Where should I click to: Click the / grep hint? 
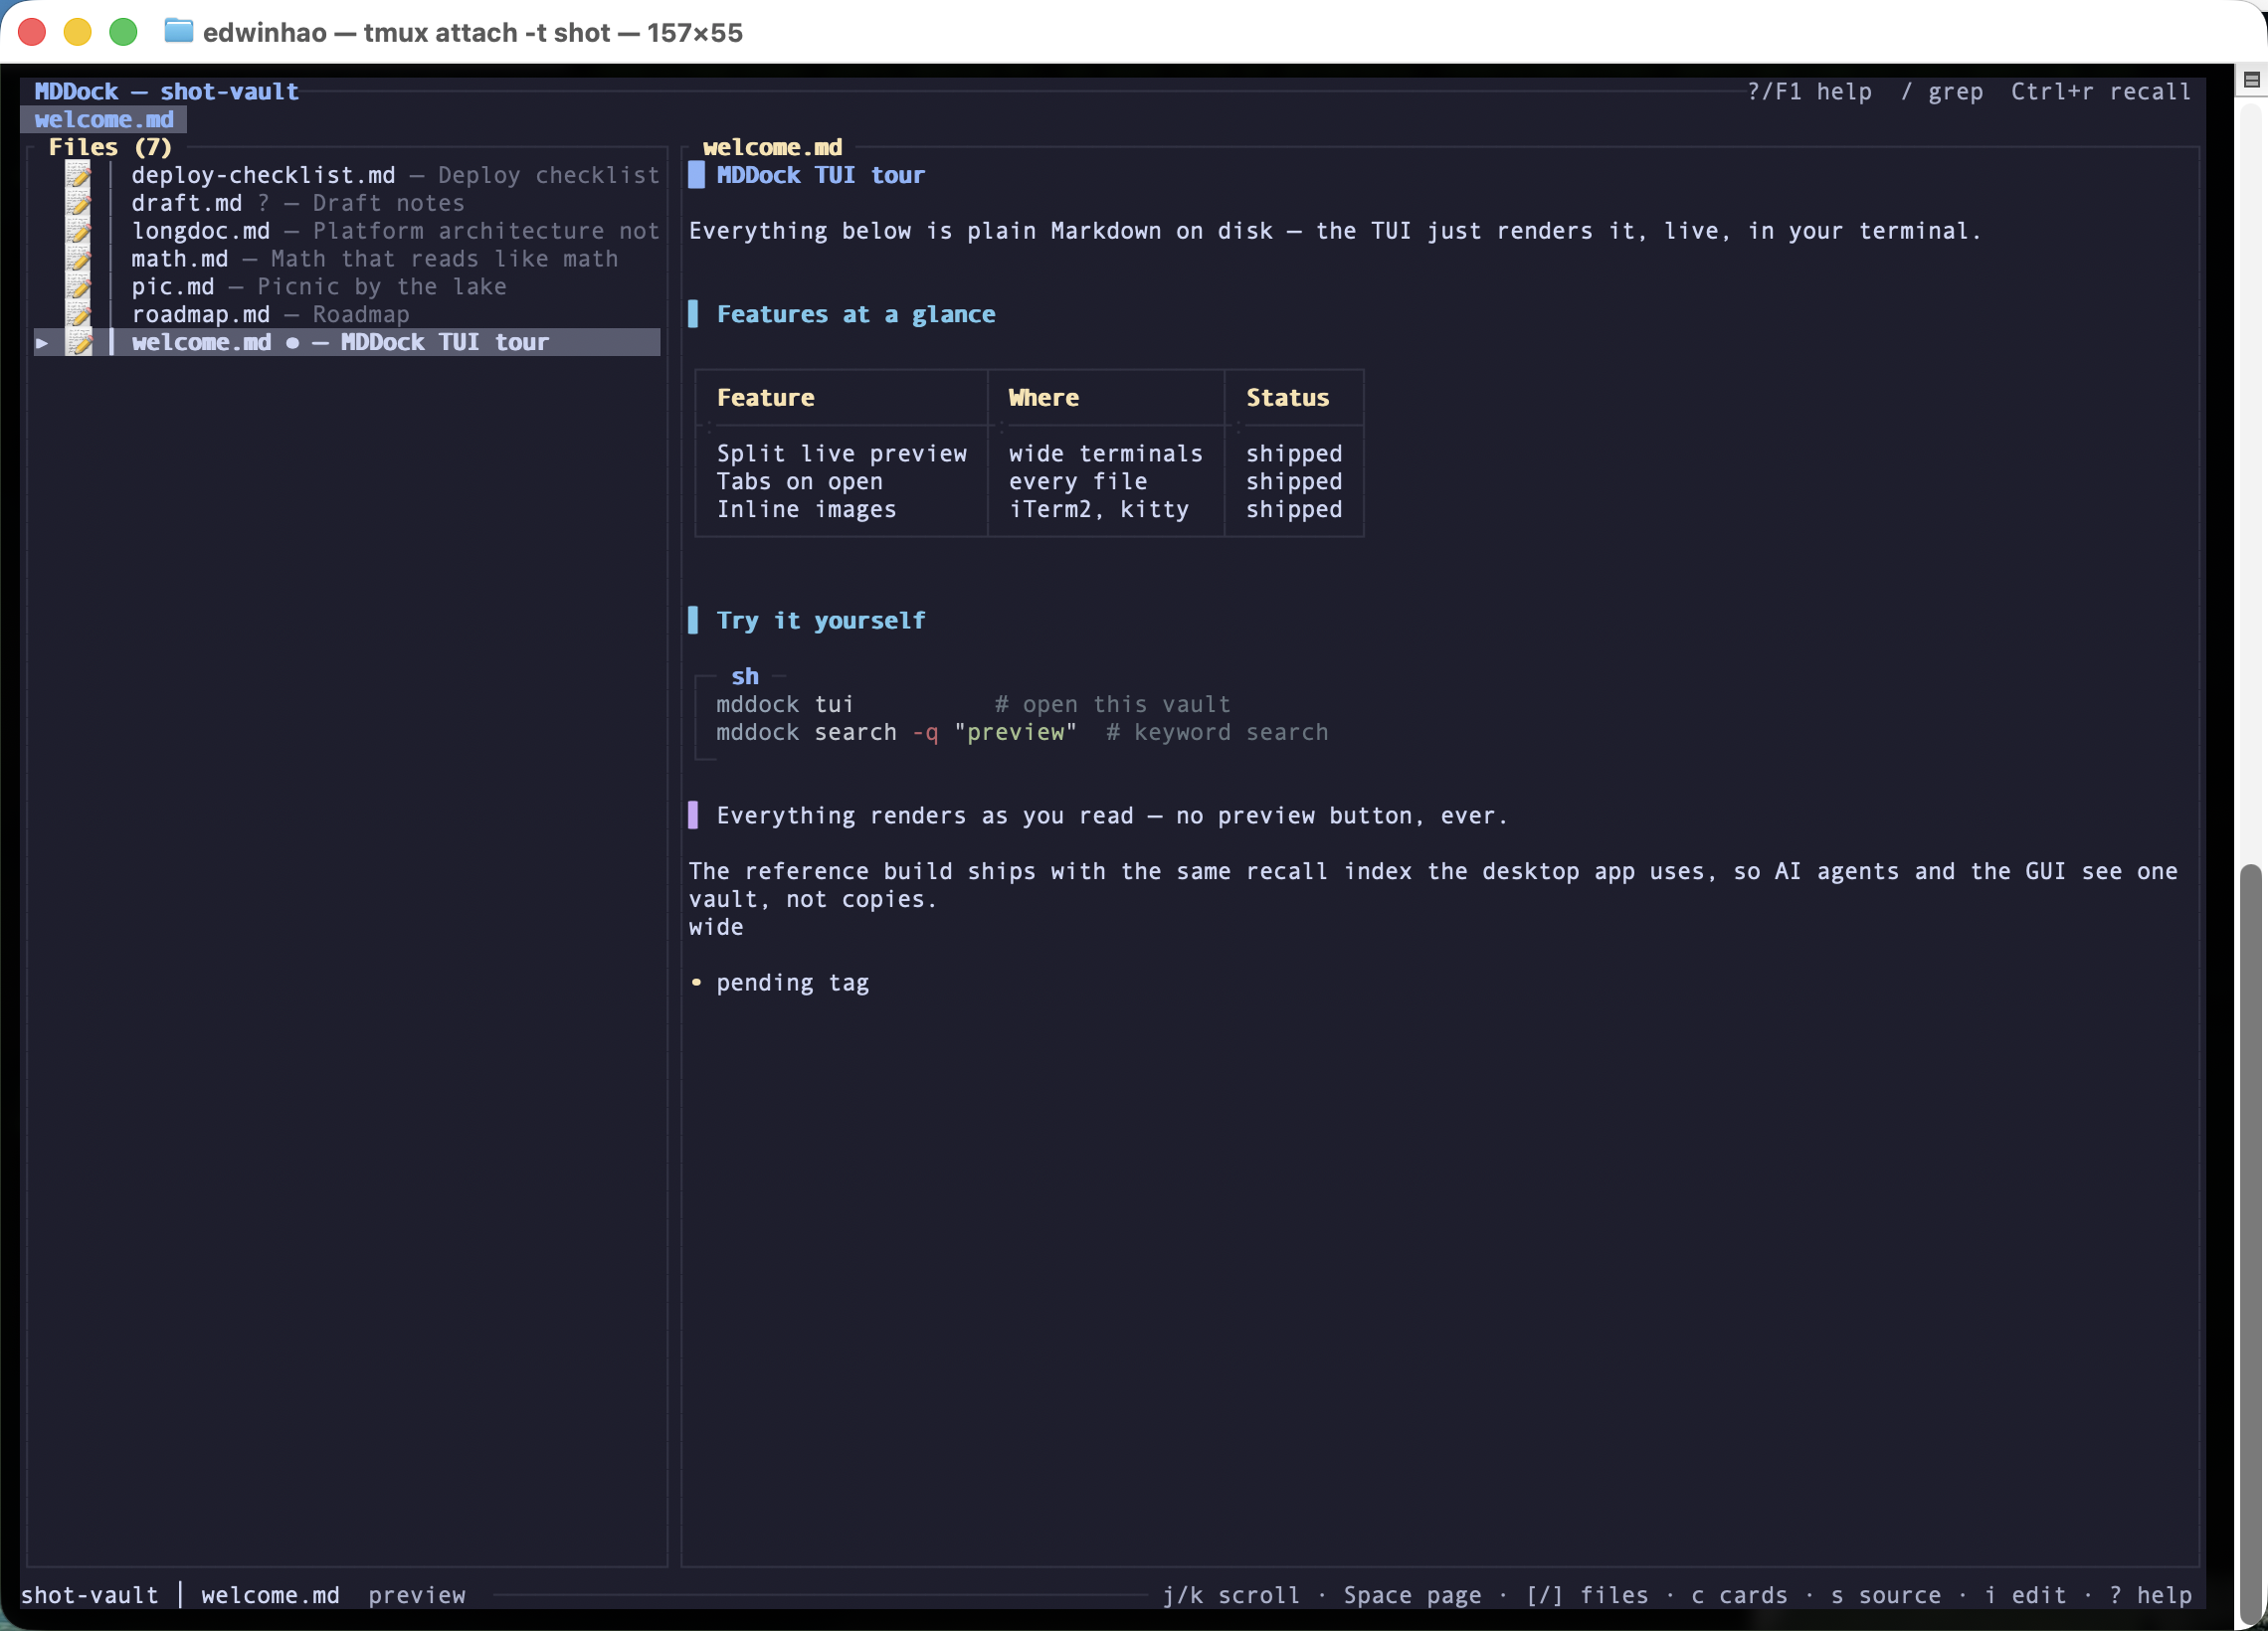[x=1941, y=91]
